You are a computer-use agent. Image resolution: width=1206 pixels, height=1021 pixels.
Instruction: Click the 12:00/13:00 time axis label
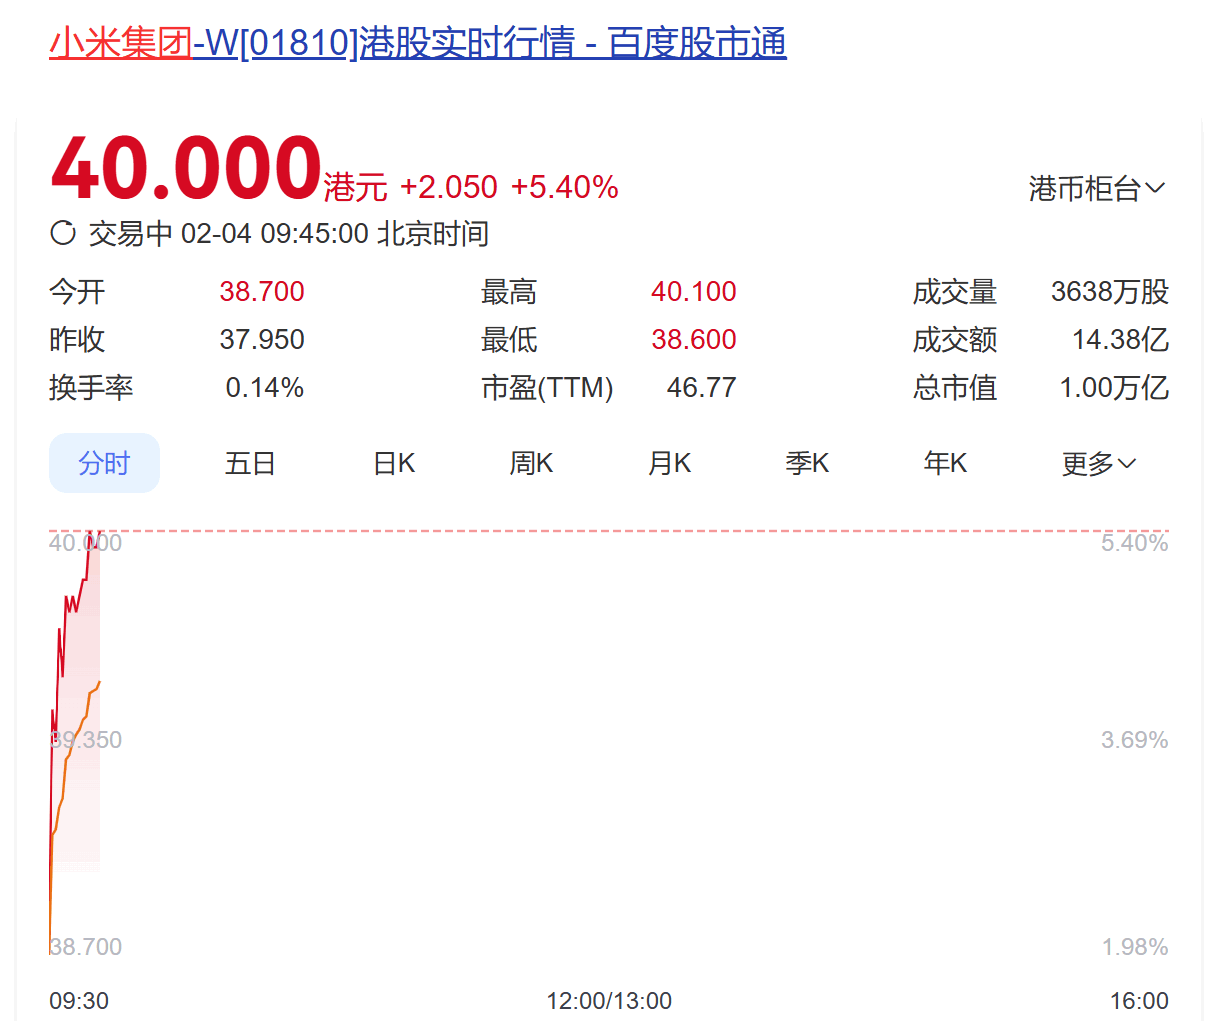pyautogui.click(x=608, y=1000)
